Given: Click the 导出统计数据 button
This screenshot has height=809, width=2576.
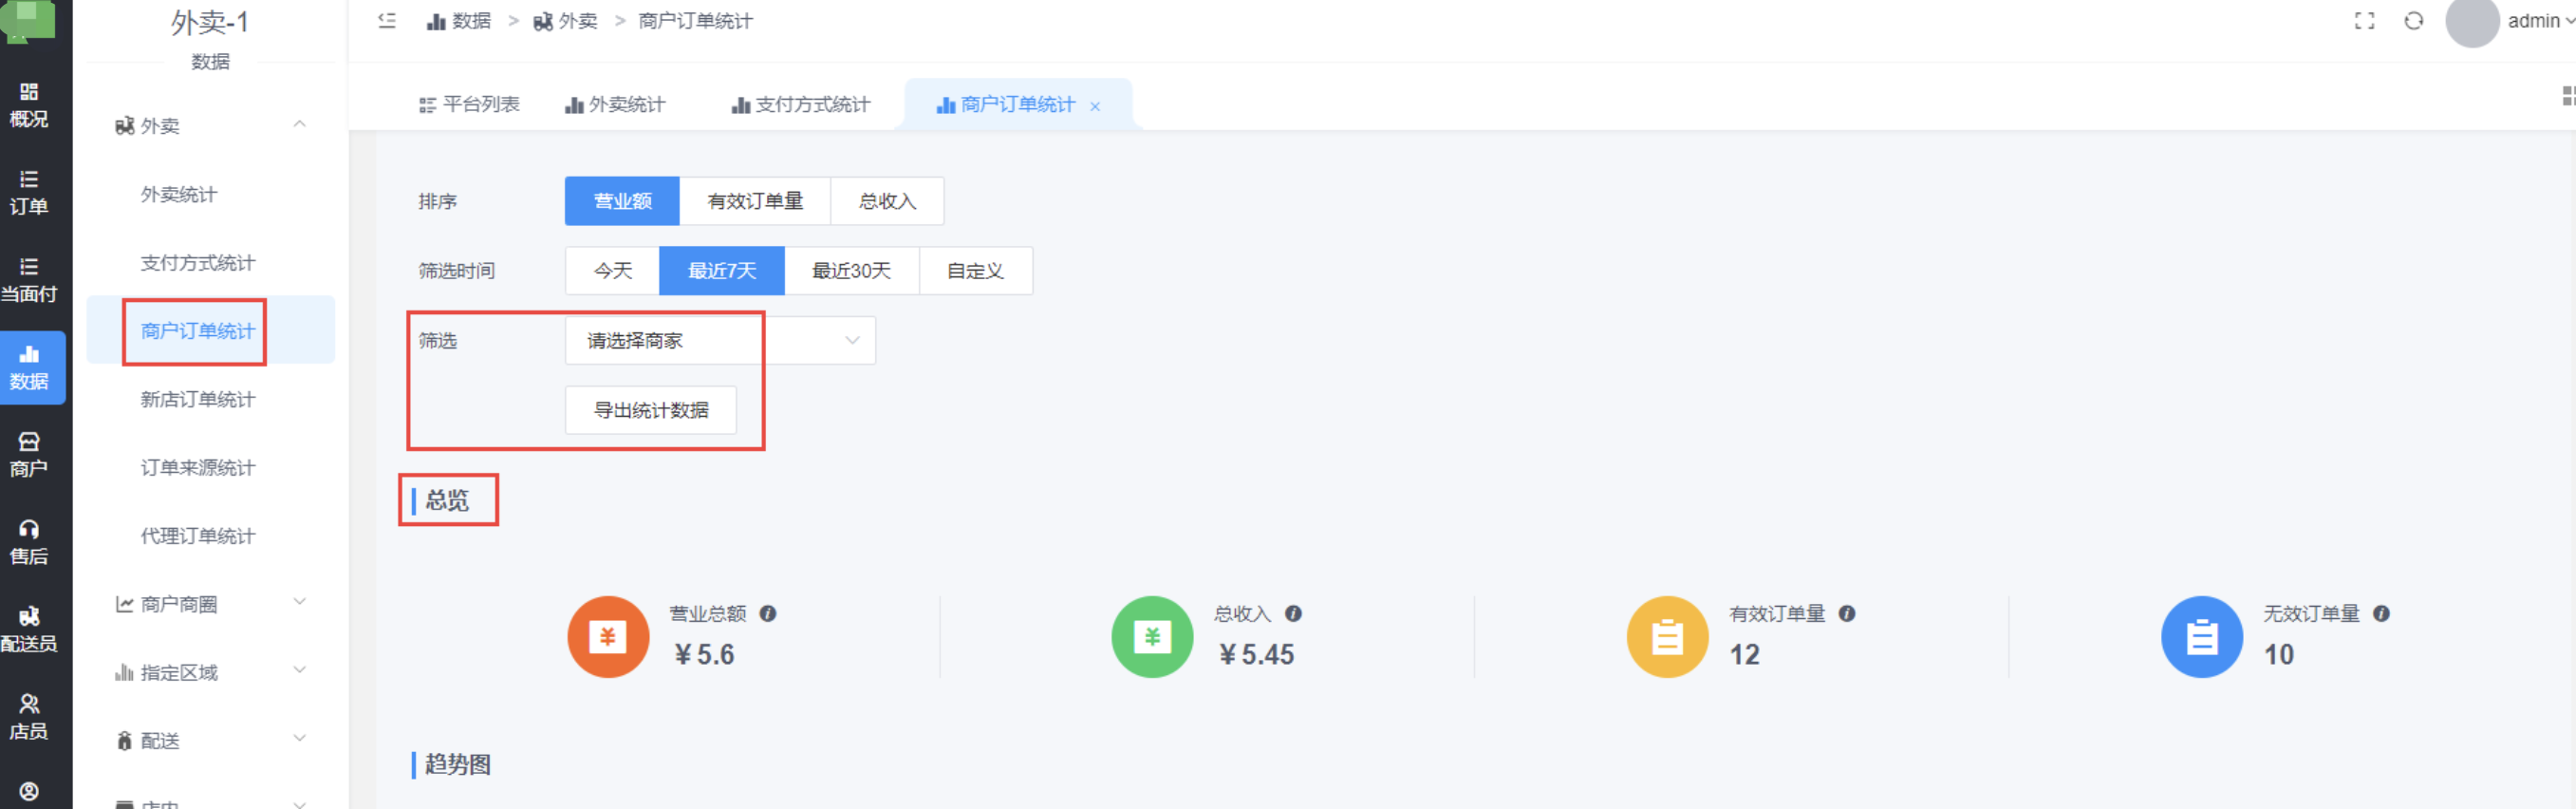Looking at the screenshot, I should (651, 410).
